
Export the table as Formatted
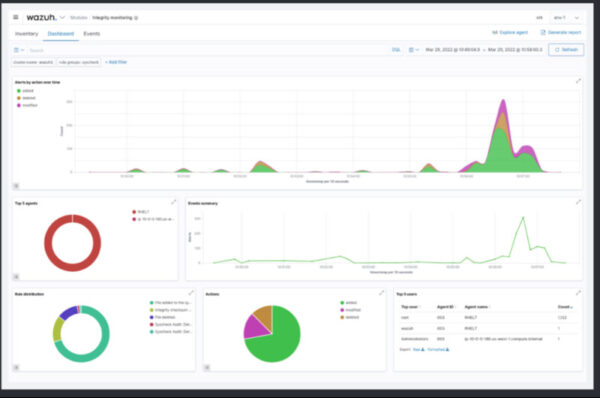(x=438, y=349)
